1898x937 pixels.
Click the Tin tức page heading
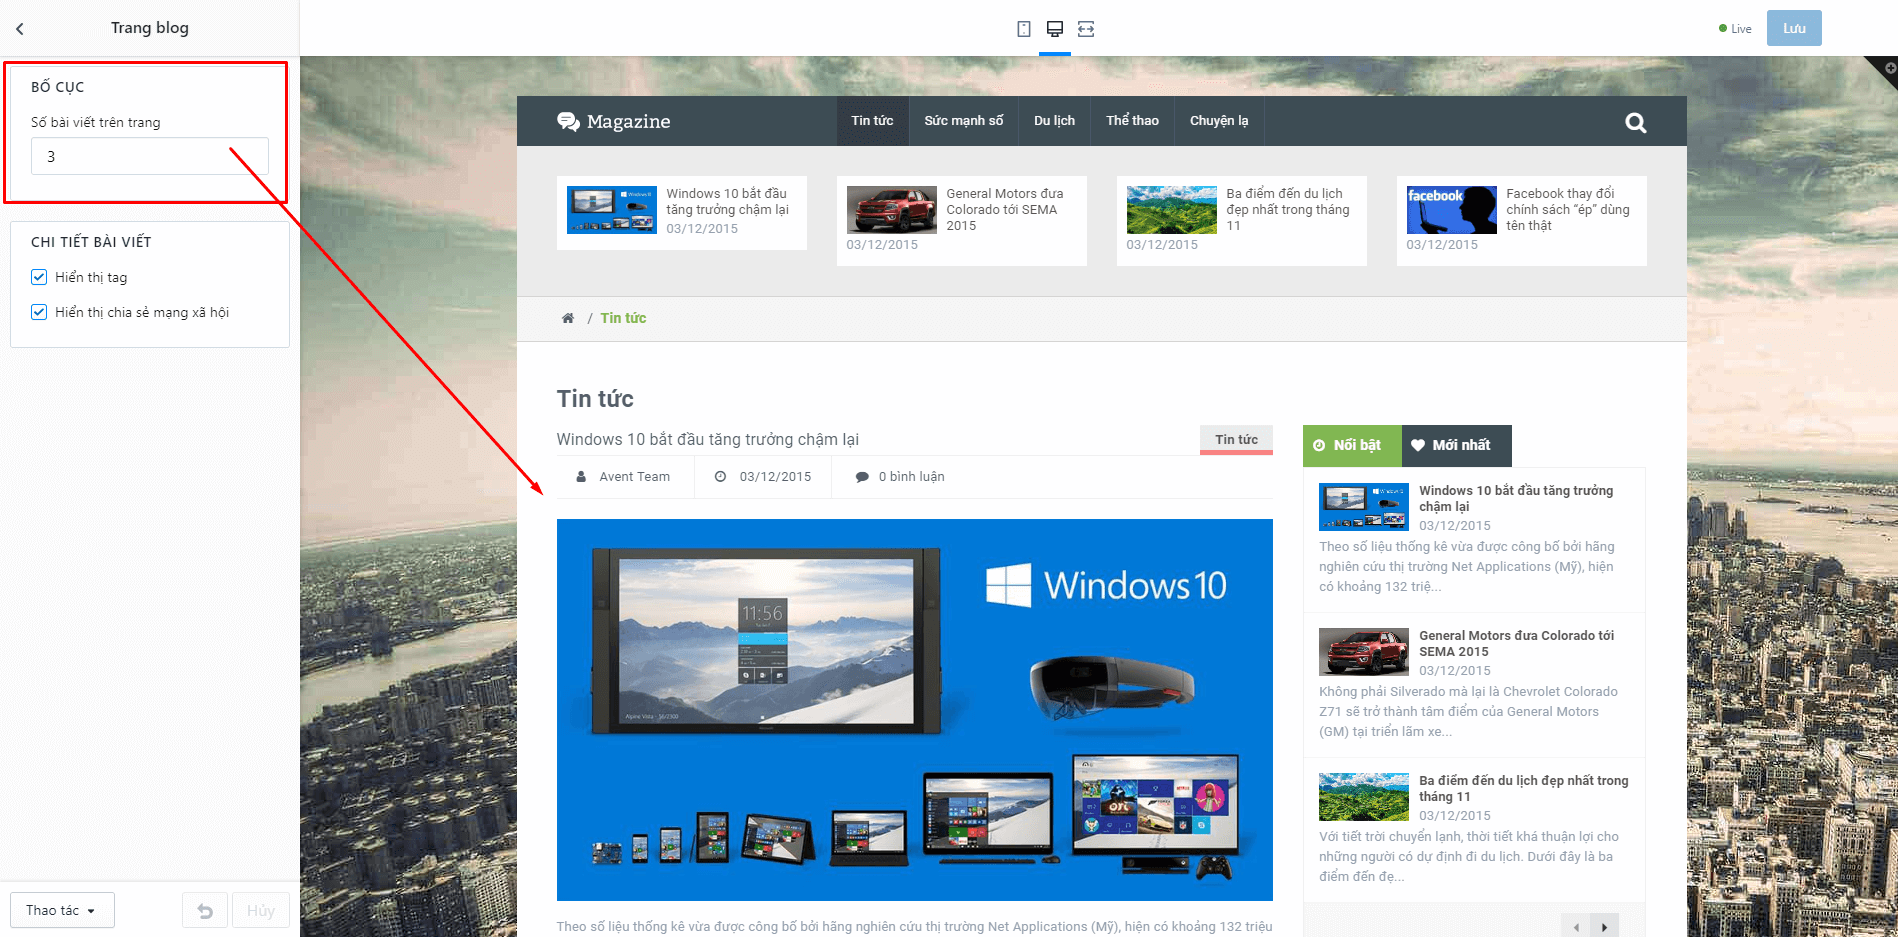(595, 399)
